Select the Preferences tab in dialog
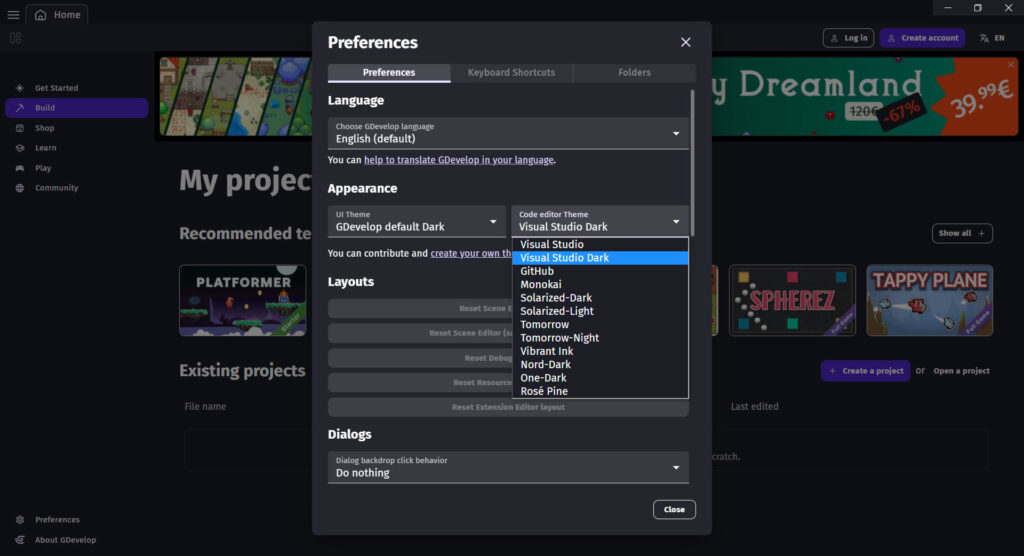 click(389, 73)
